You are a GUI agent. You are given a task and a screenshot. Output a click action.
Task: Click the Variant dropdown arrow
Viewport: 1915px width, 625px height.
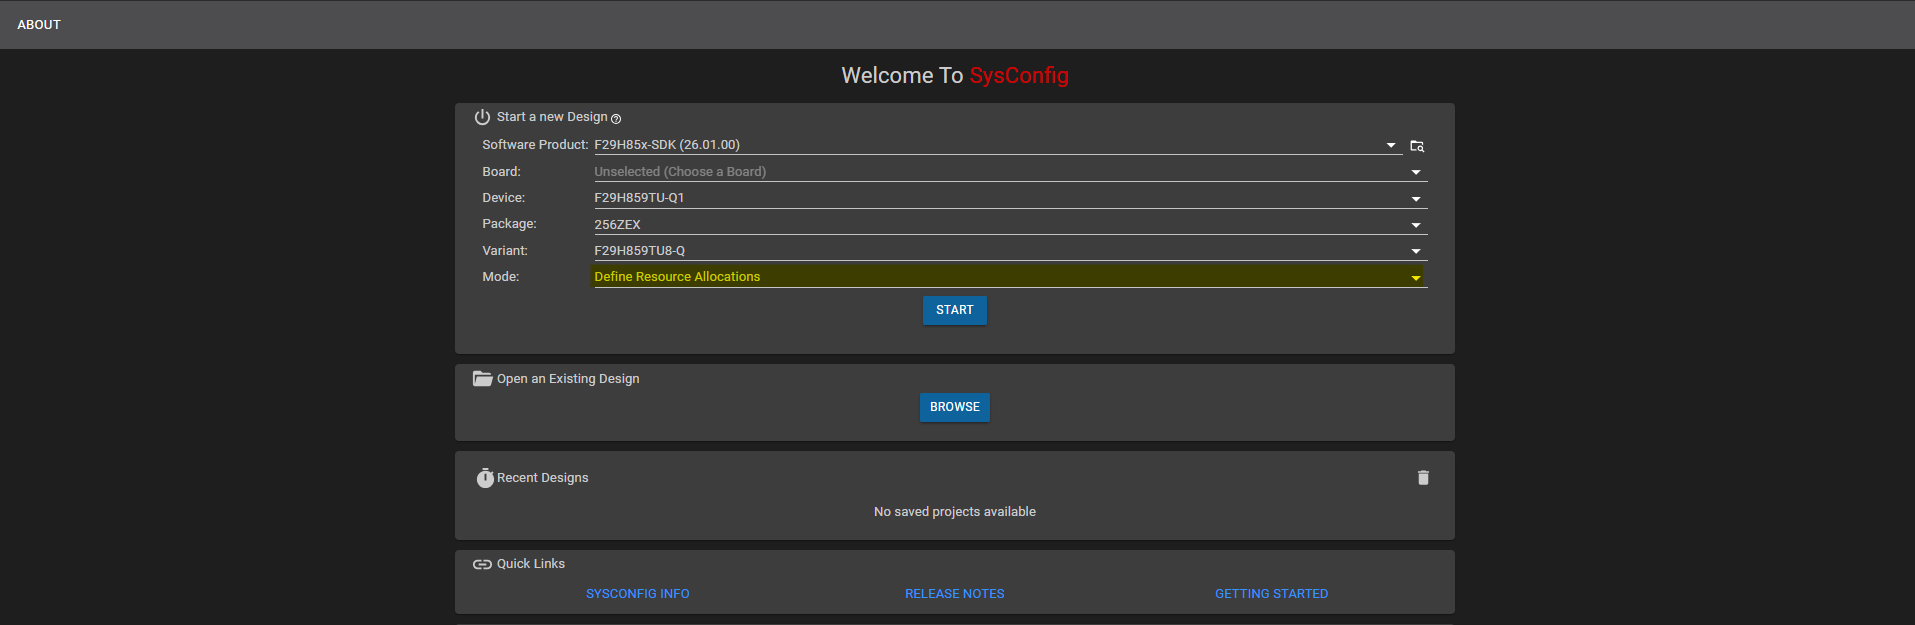coord(1416,252)
